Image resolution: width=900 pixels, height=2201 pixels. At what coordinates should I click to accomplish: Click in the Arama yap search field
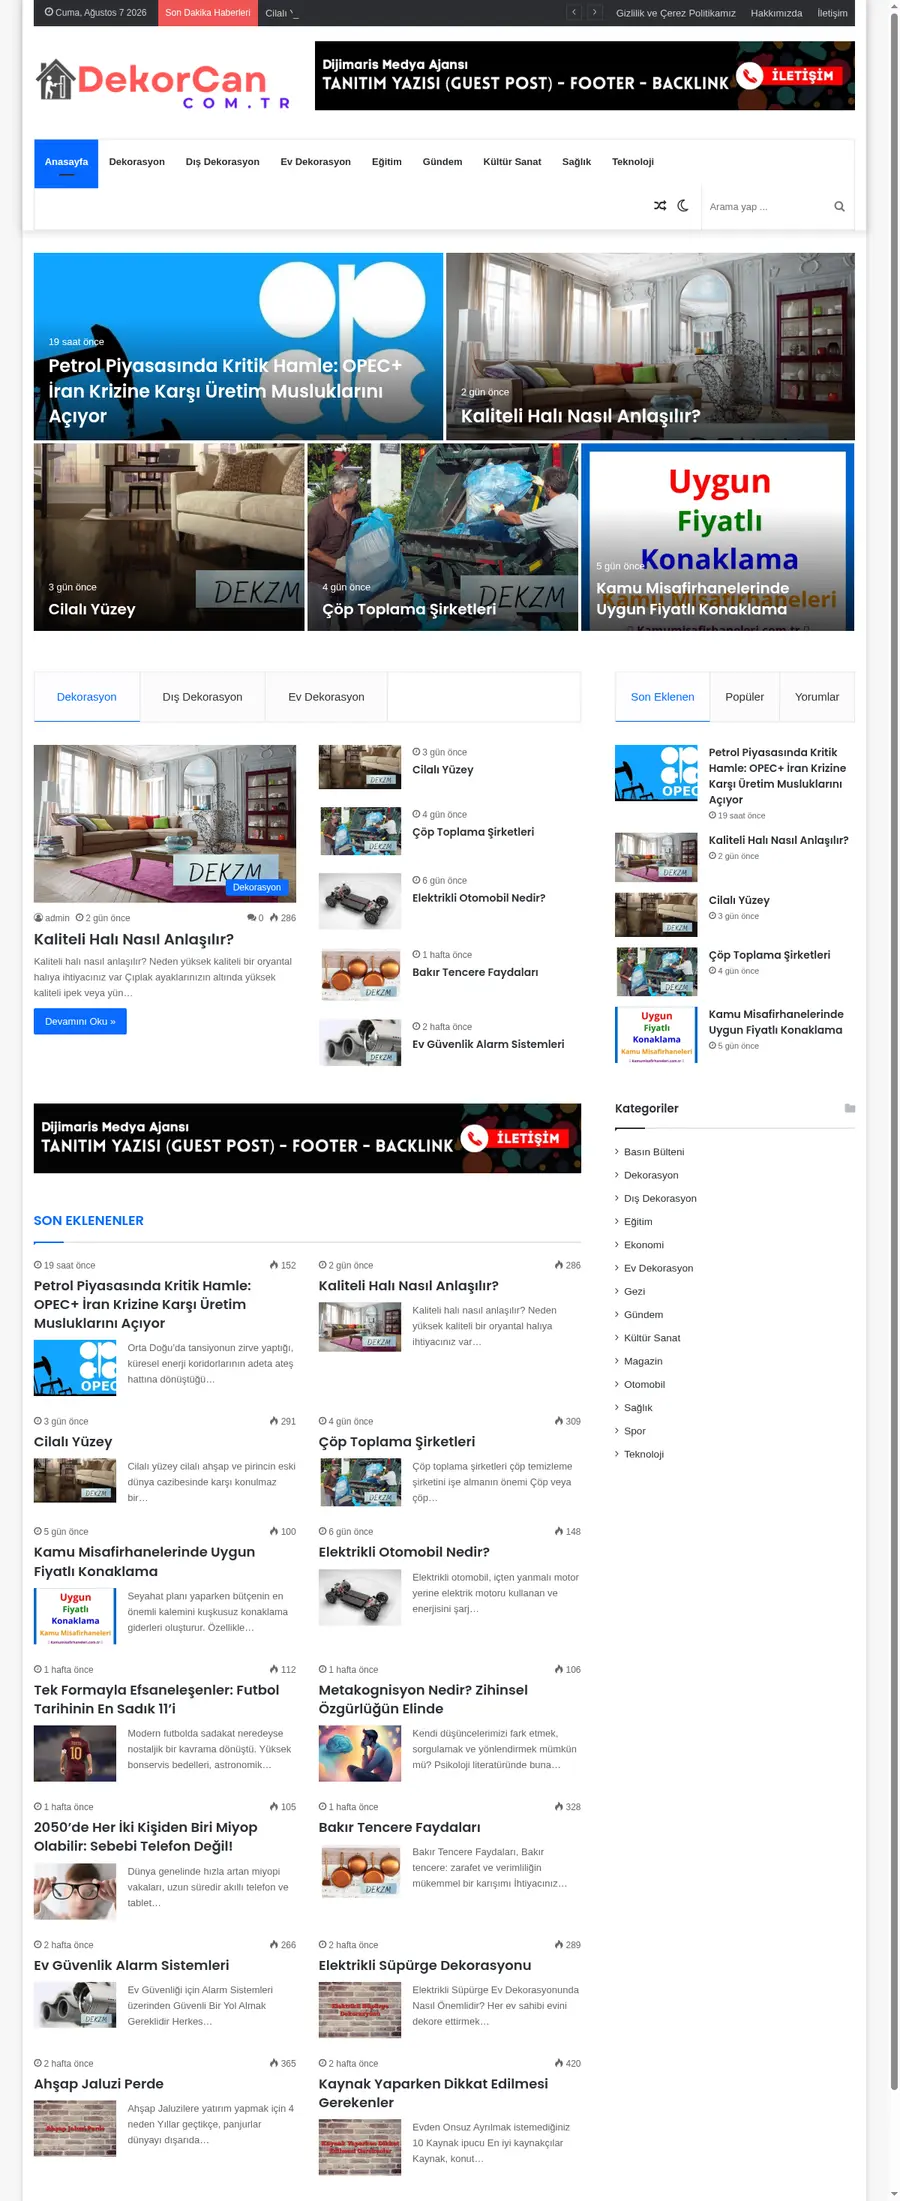[768, 207]
